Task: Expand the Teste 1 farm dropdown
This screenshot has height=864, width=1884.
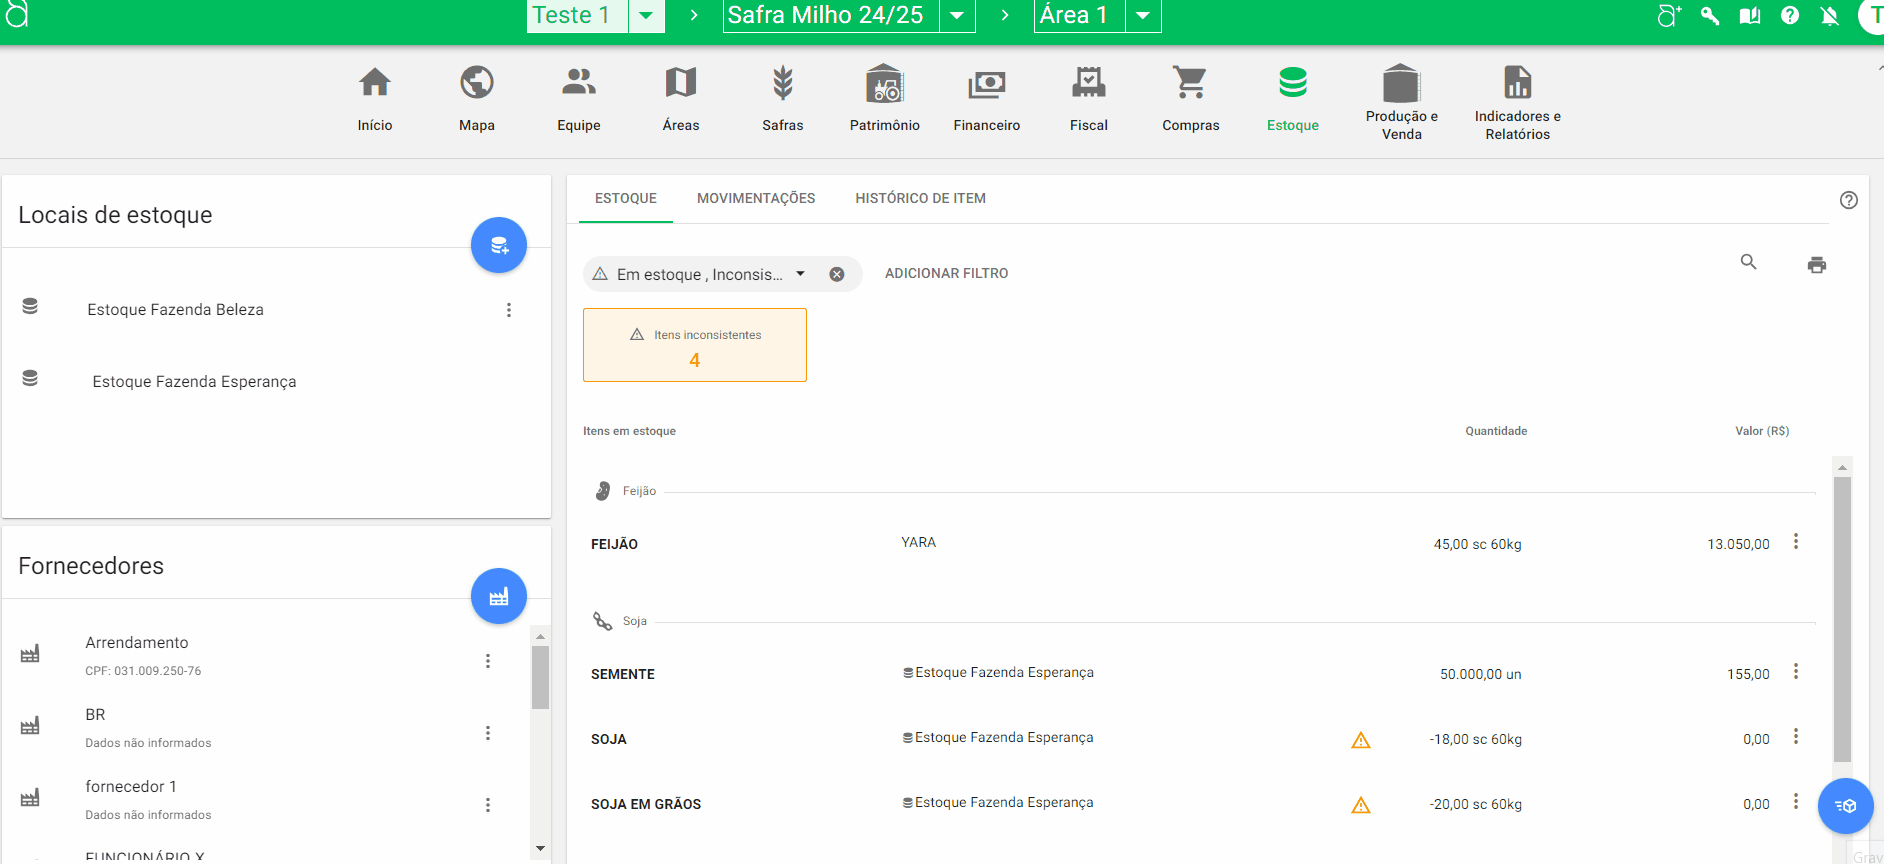Action: coord(646,16)
